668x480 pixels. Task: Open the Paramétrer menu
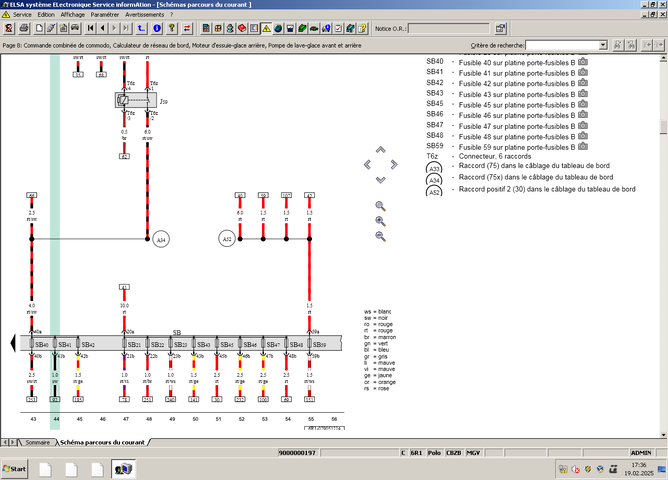tap(104, 15)
